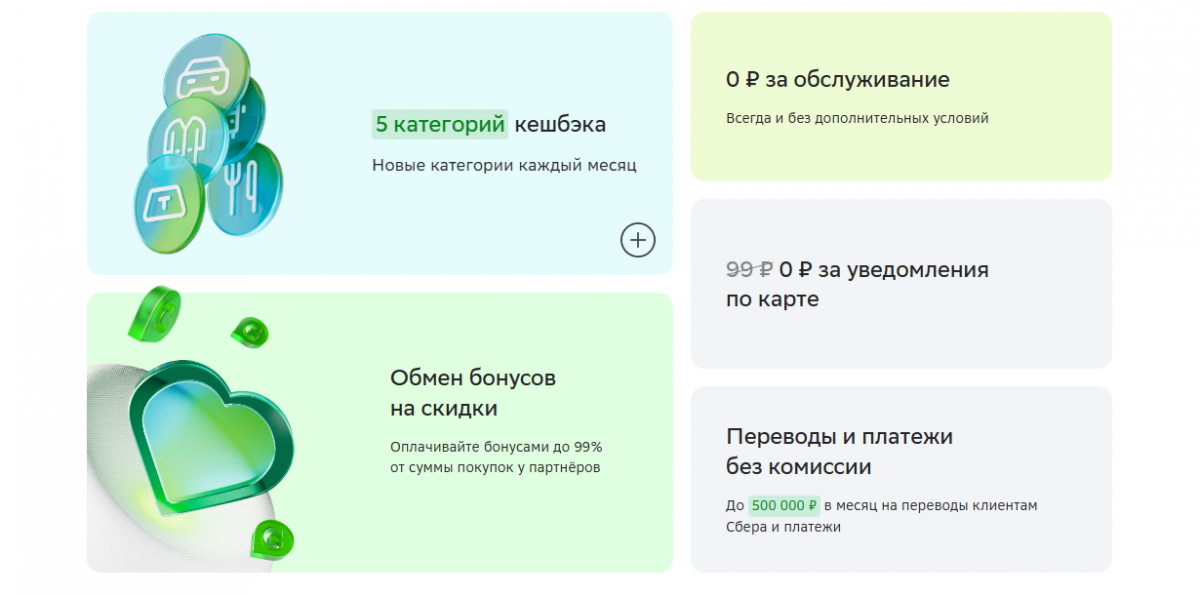Click 'кешбэка' heading word
This screenshot has width=1200, height=596.
560,125
